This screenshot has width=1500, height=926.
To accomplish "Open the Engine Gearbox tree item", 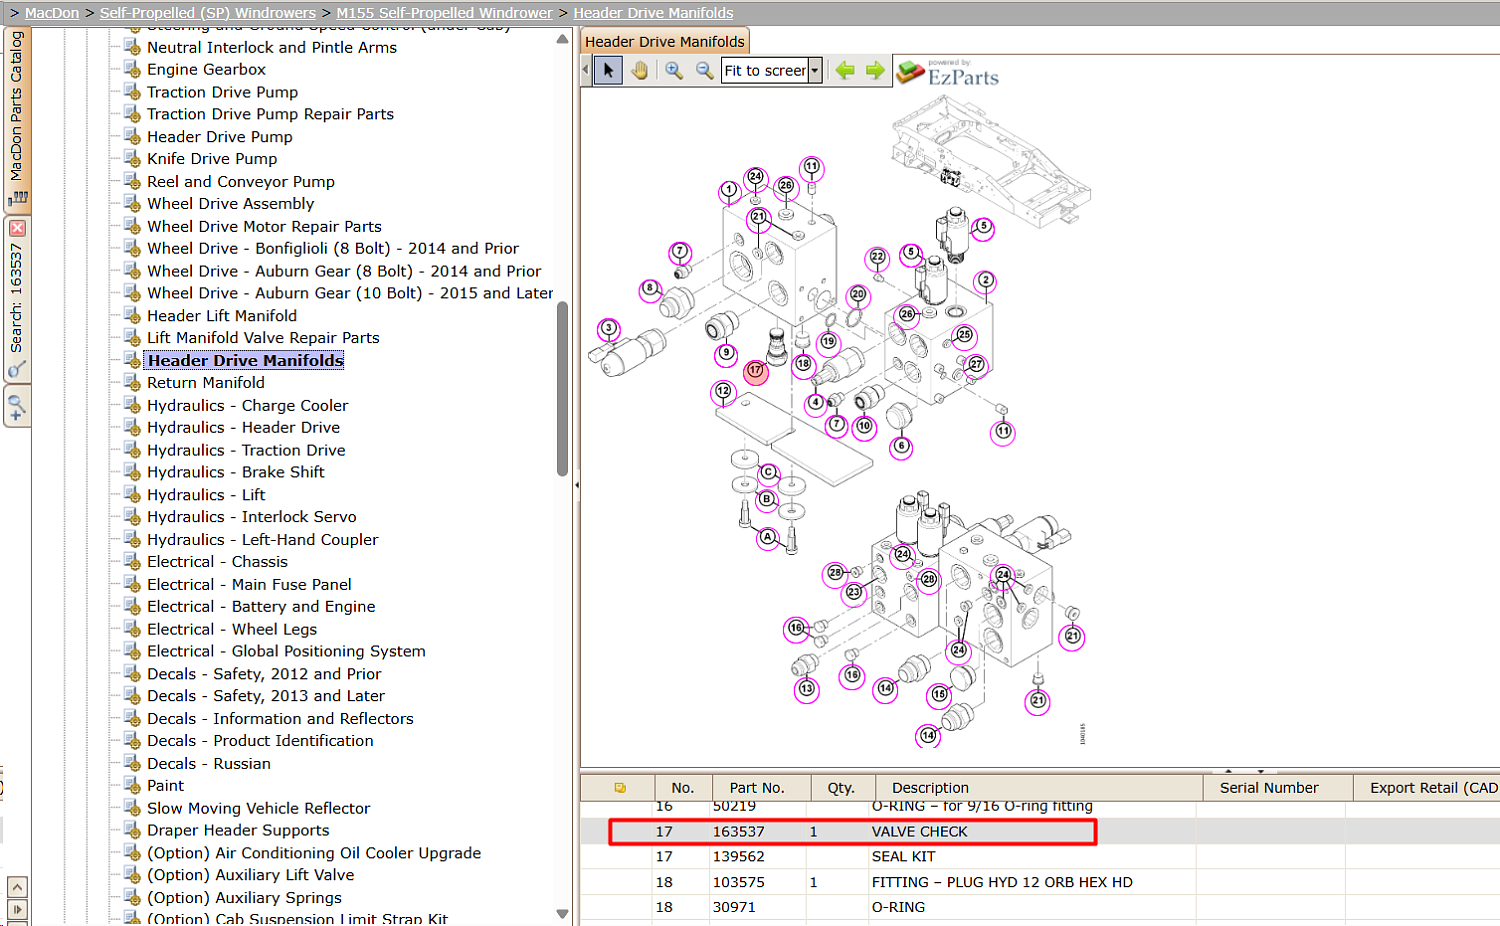I will [x=206, y=69].
